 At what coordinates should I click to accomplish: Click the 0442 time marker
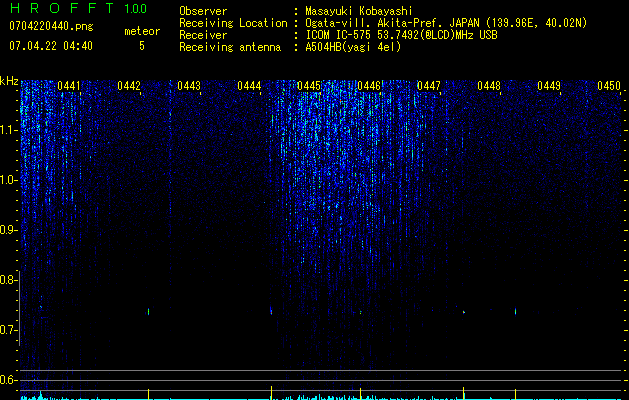(129, 86)
